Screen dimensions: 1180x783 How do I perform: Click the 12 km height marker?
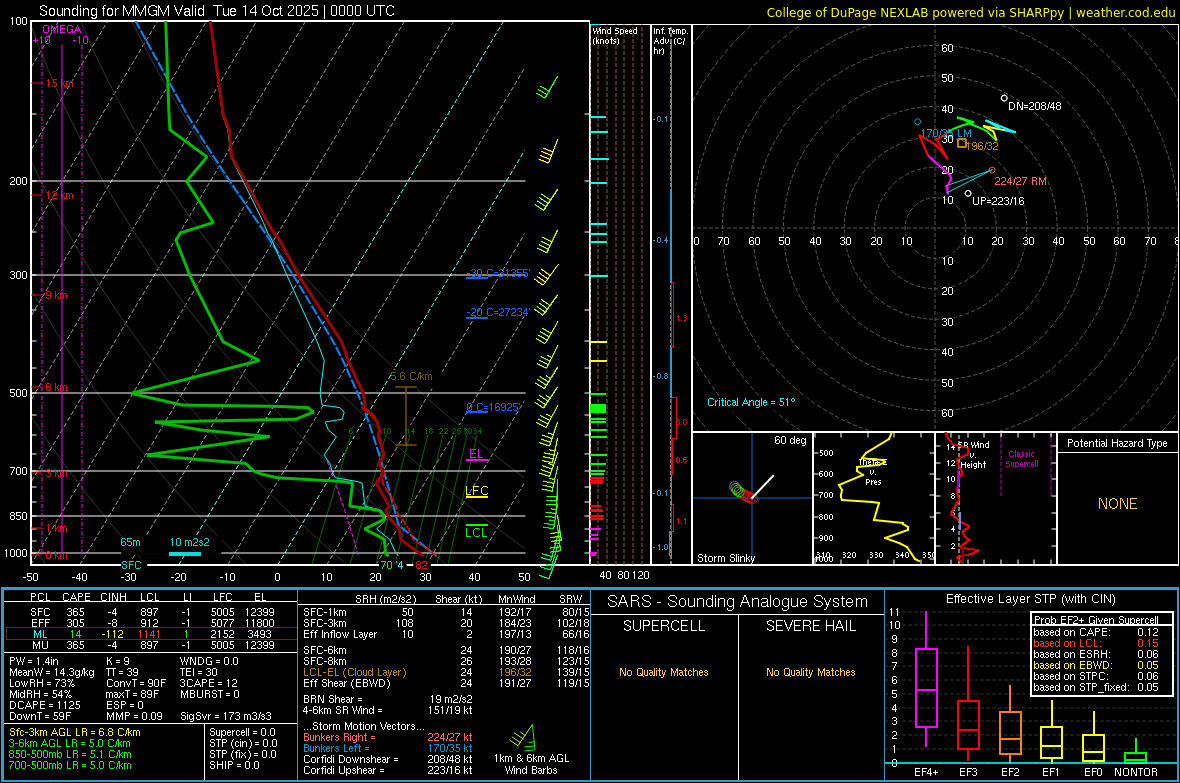tap(58, 195)
